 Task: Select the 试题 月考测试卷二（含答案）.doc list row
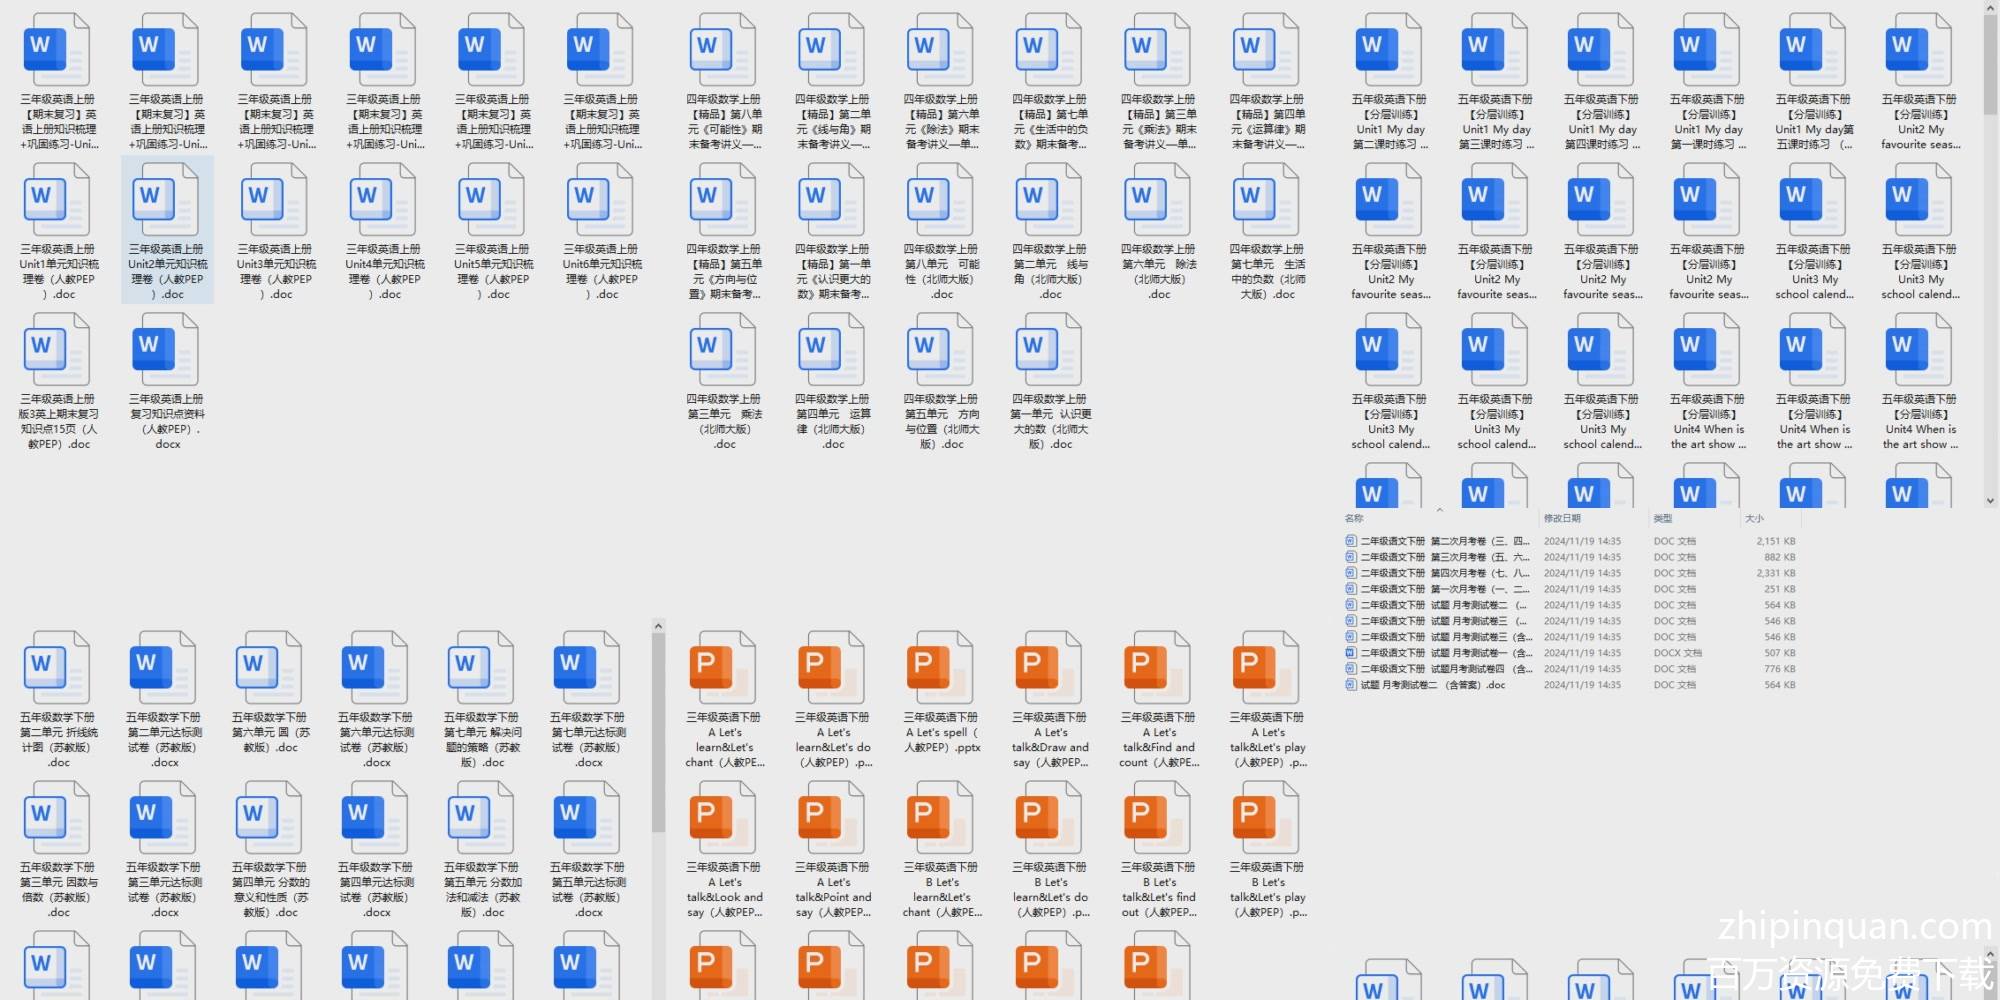pos(1432,685)
